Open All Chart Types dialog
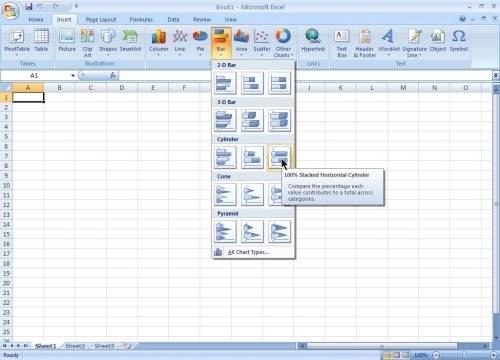This screenshot has width=500, height=360. coord(253,252)
